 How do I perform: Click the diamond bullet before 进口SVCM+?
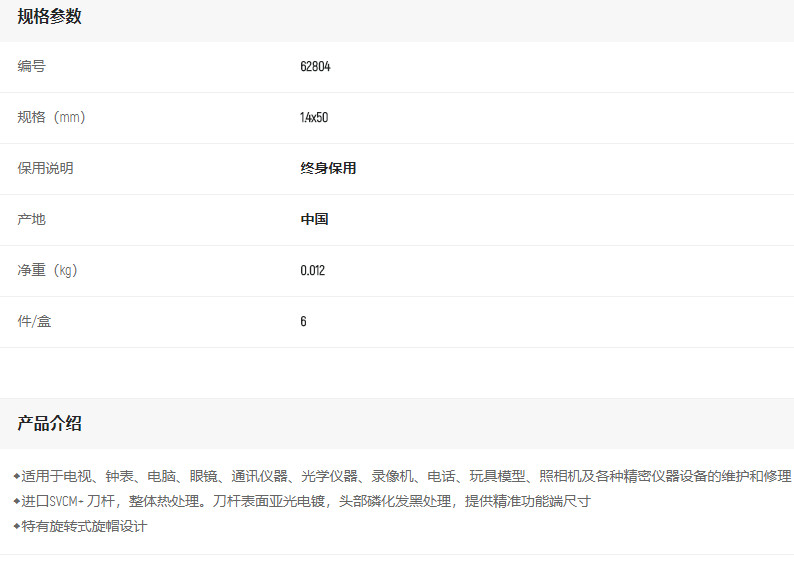point(16,501)
